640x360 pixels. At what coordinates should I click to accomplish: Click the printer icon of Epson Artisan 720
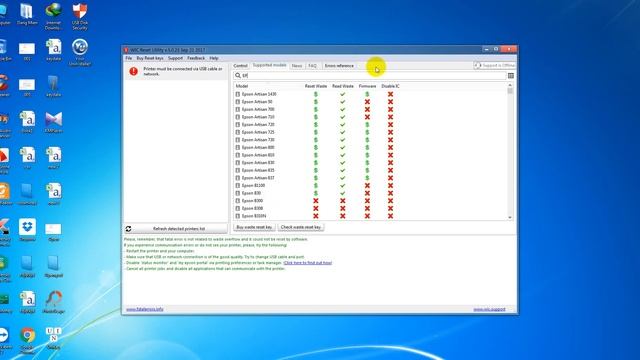tap(238, 125)
